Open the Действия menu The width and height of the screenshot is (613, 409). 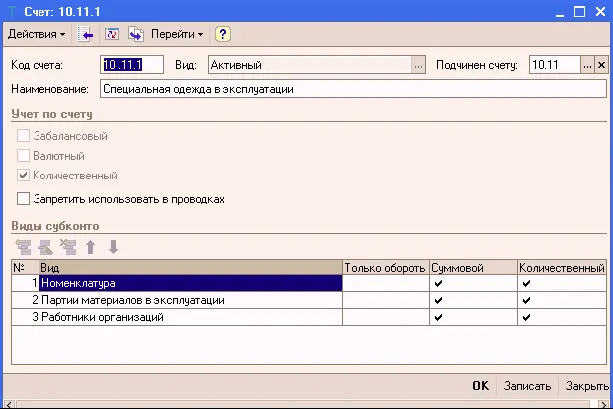pyautogui.click(x=36, y=34)
